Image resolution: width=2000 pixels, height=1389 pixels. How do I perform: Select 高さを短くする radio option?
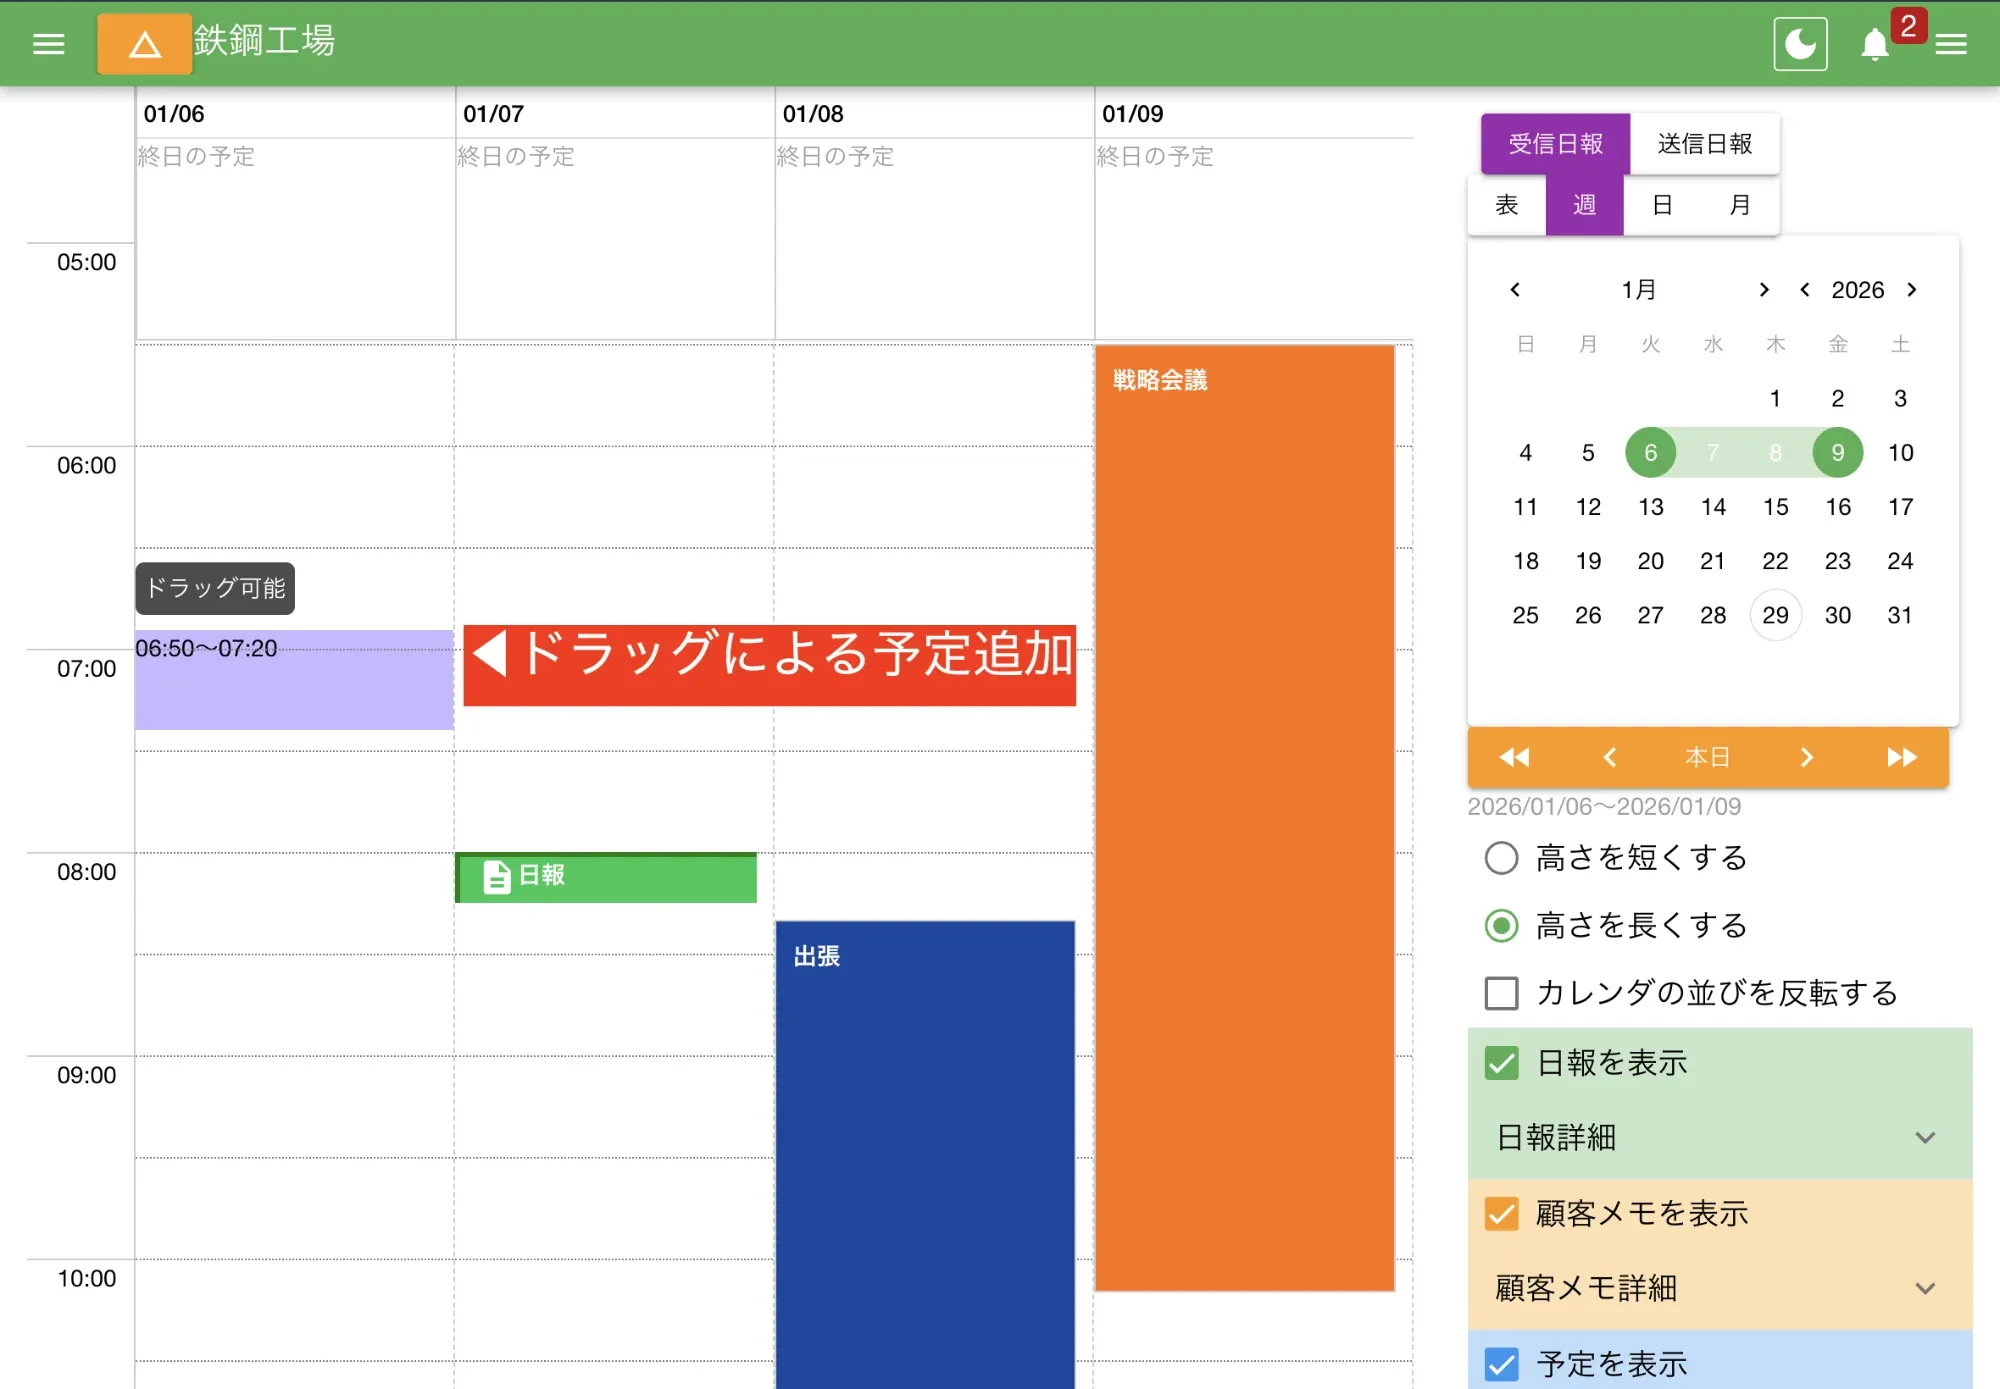pos(1501,858)
